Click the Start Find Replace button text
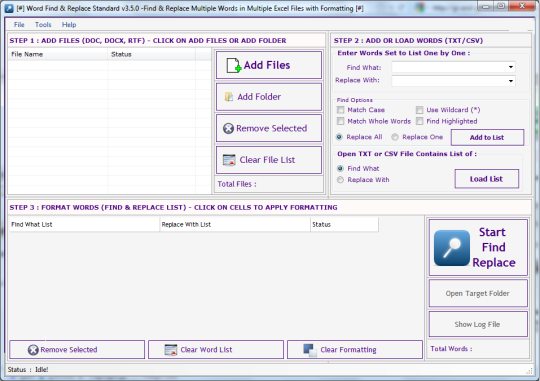Image resolution: width=540 pixels, height=381 pixels. 494,247
